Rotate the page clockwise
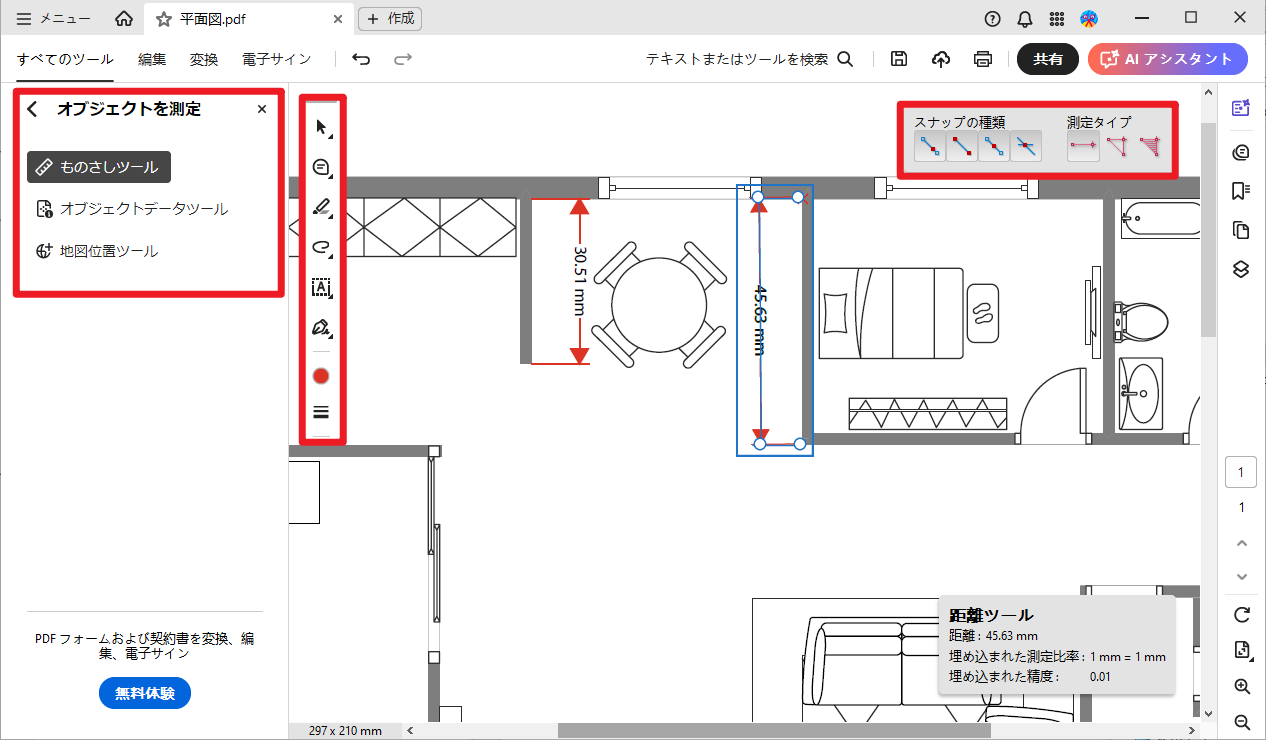1266x740 pixels. pos(1242,614)
